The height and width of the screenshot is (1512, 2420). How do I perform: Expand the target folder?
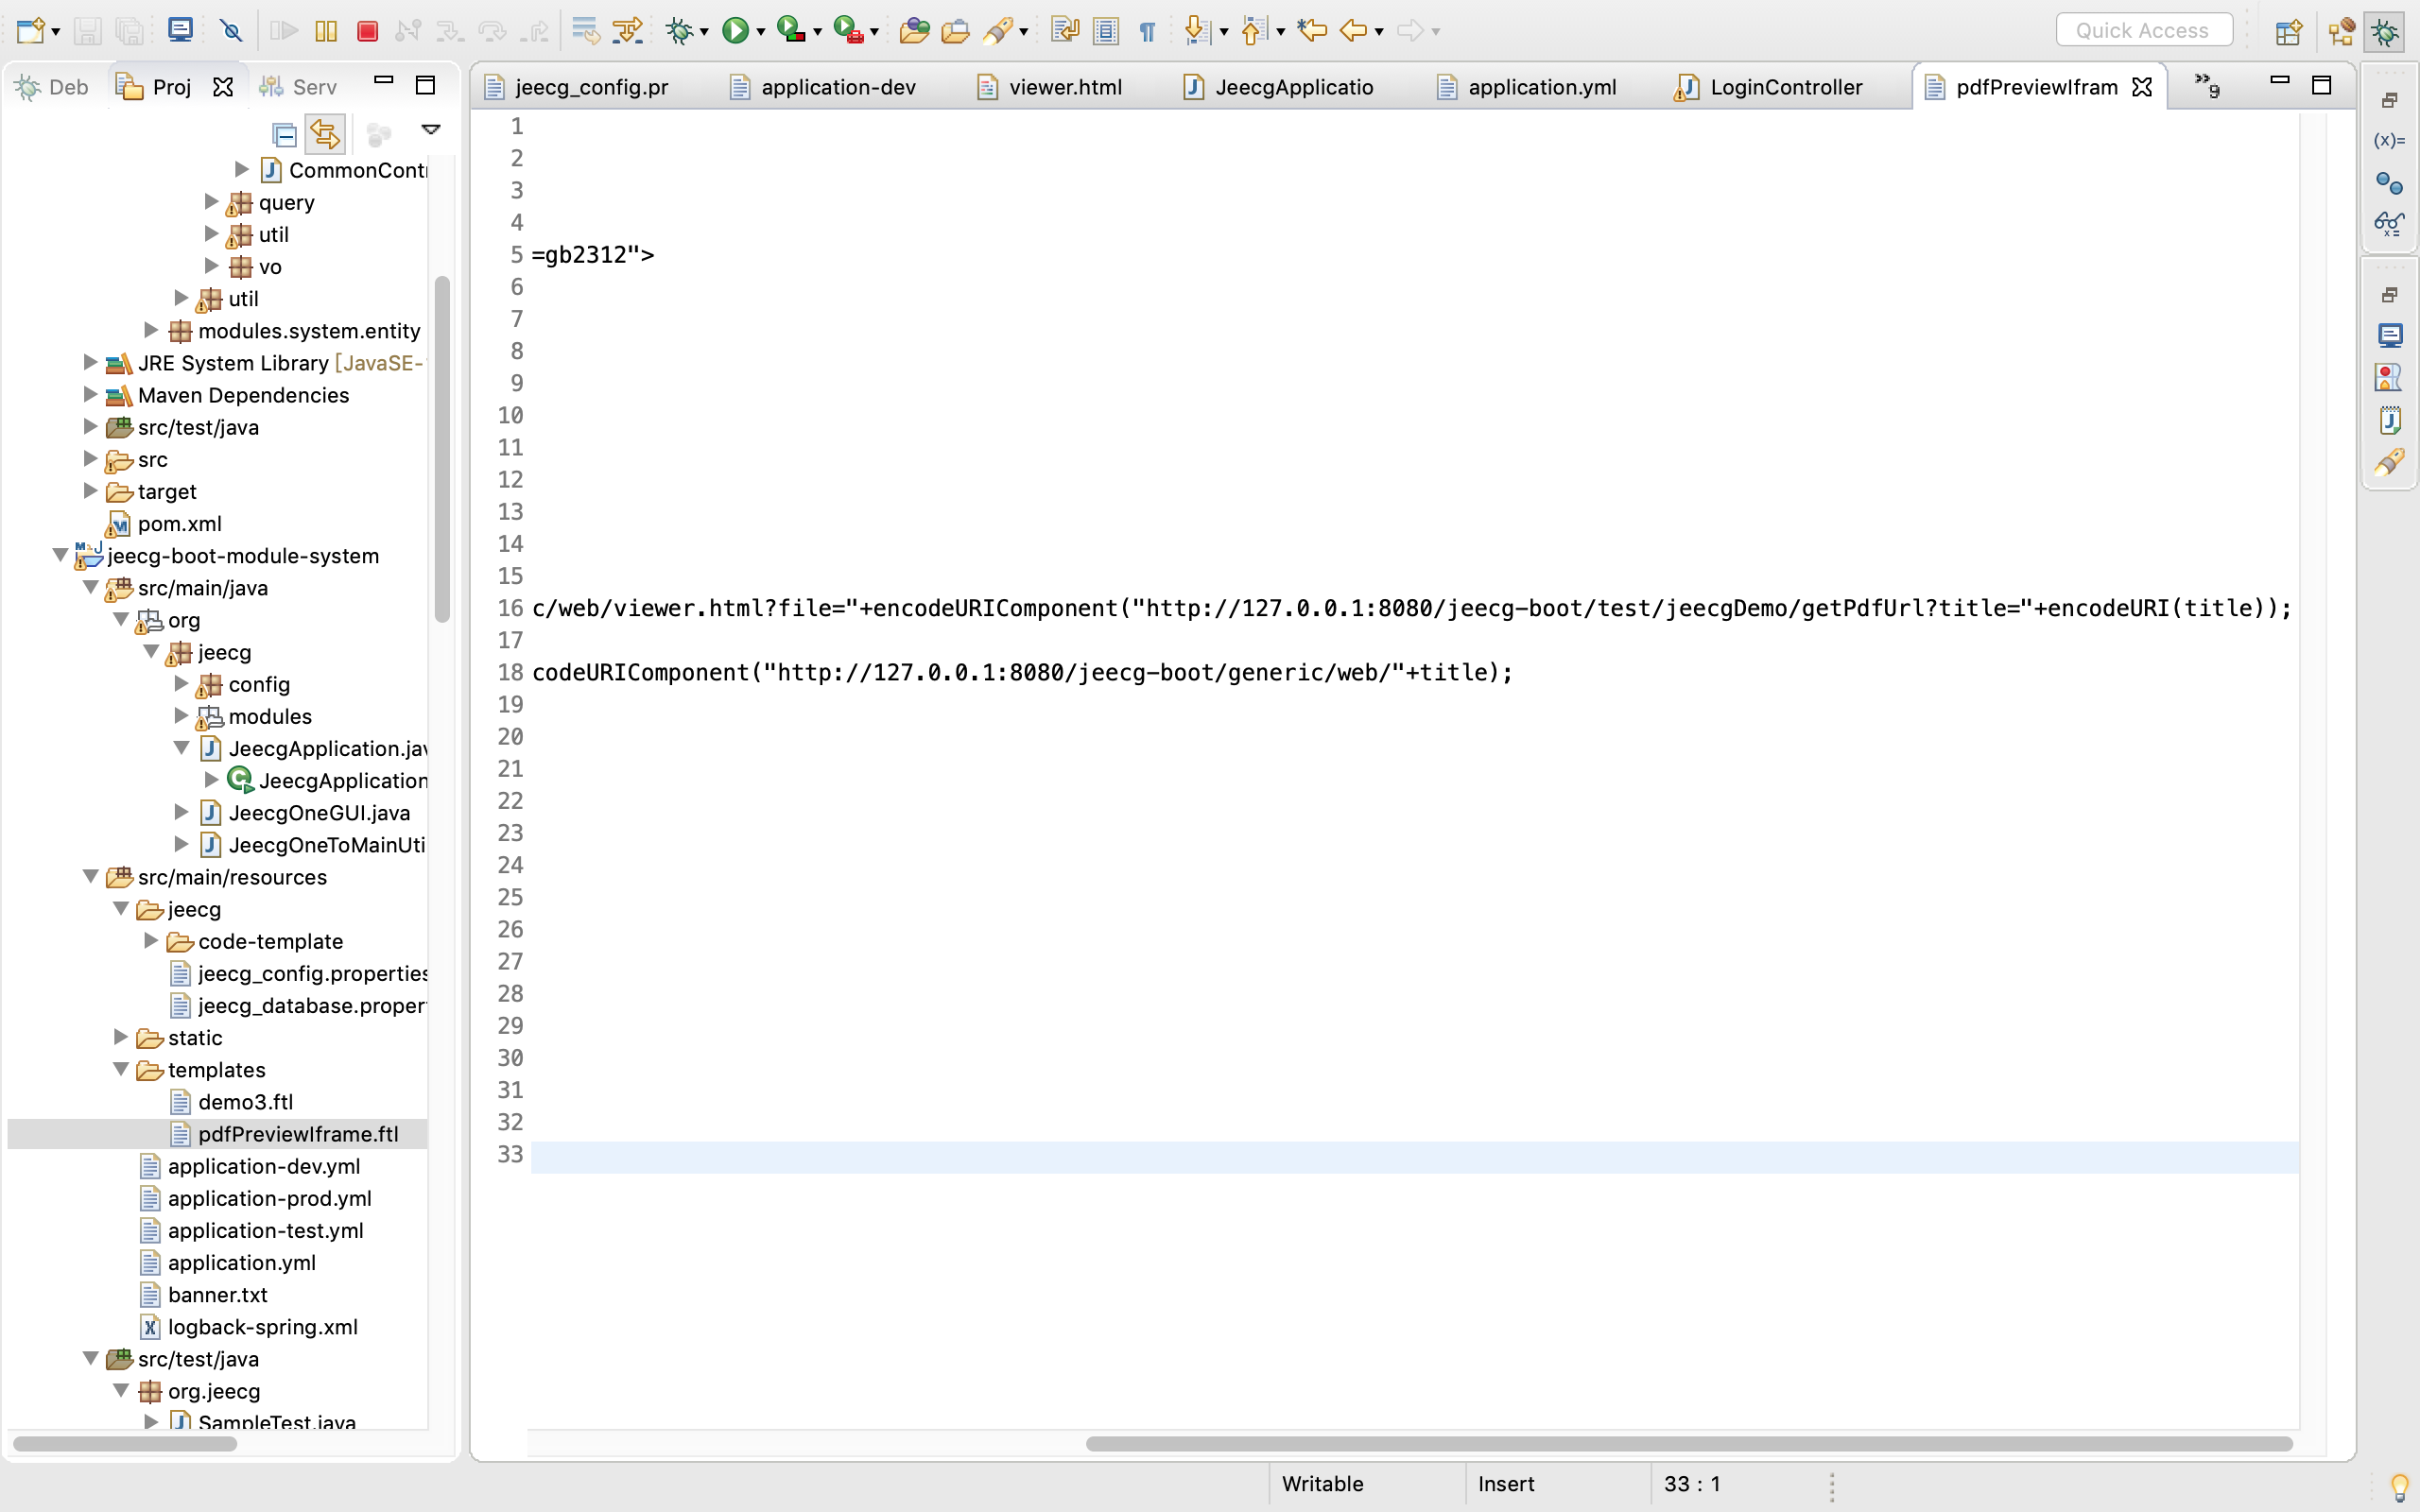pyautogui.click(x=90, y=491)
